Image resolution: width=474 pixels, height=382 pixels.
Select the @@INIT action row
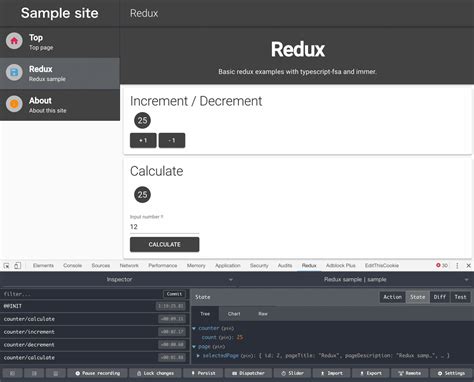pos(95,306)
